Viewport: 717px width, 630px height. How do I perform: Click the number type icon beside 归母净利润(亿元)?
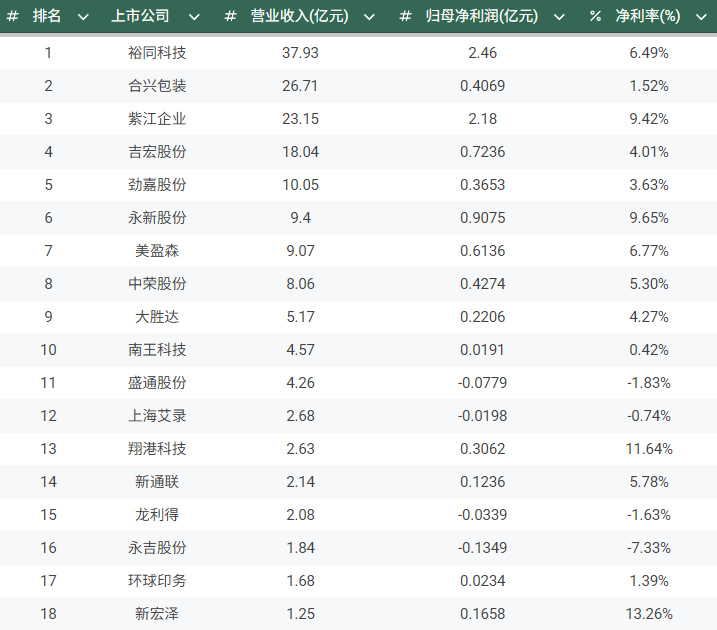click(x=405, y=16)
